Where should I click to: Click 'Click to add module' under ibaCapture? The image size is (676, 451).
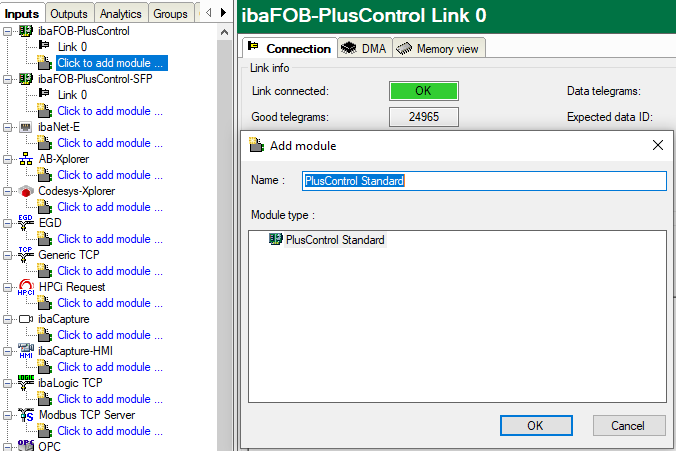pyautogui.click(x=110, y=335)
